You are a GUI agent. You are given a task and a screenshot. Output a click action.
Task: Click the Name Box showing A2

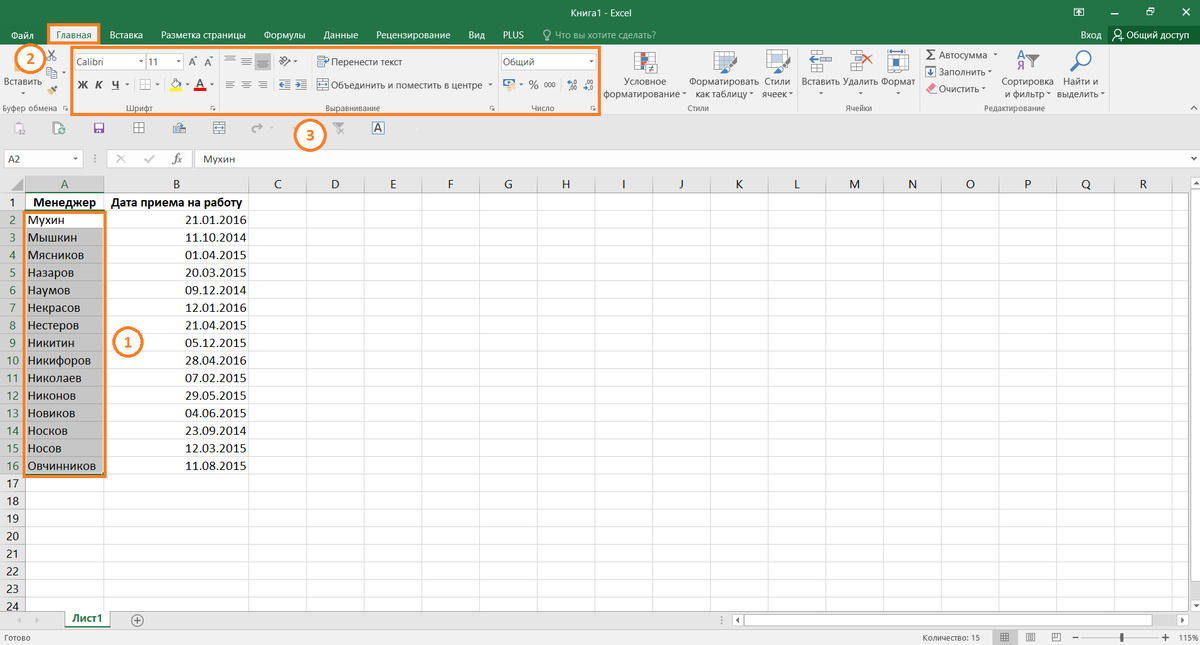pyautogui.click(x=43, y=159)
